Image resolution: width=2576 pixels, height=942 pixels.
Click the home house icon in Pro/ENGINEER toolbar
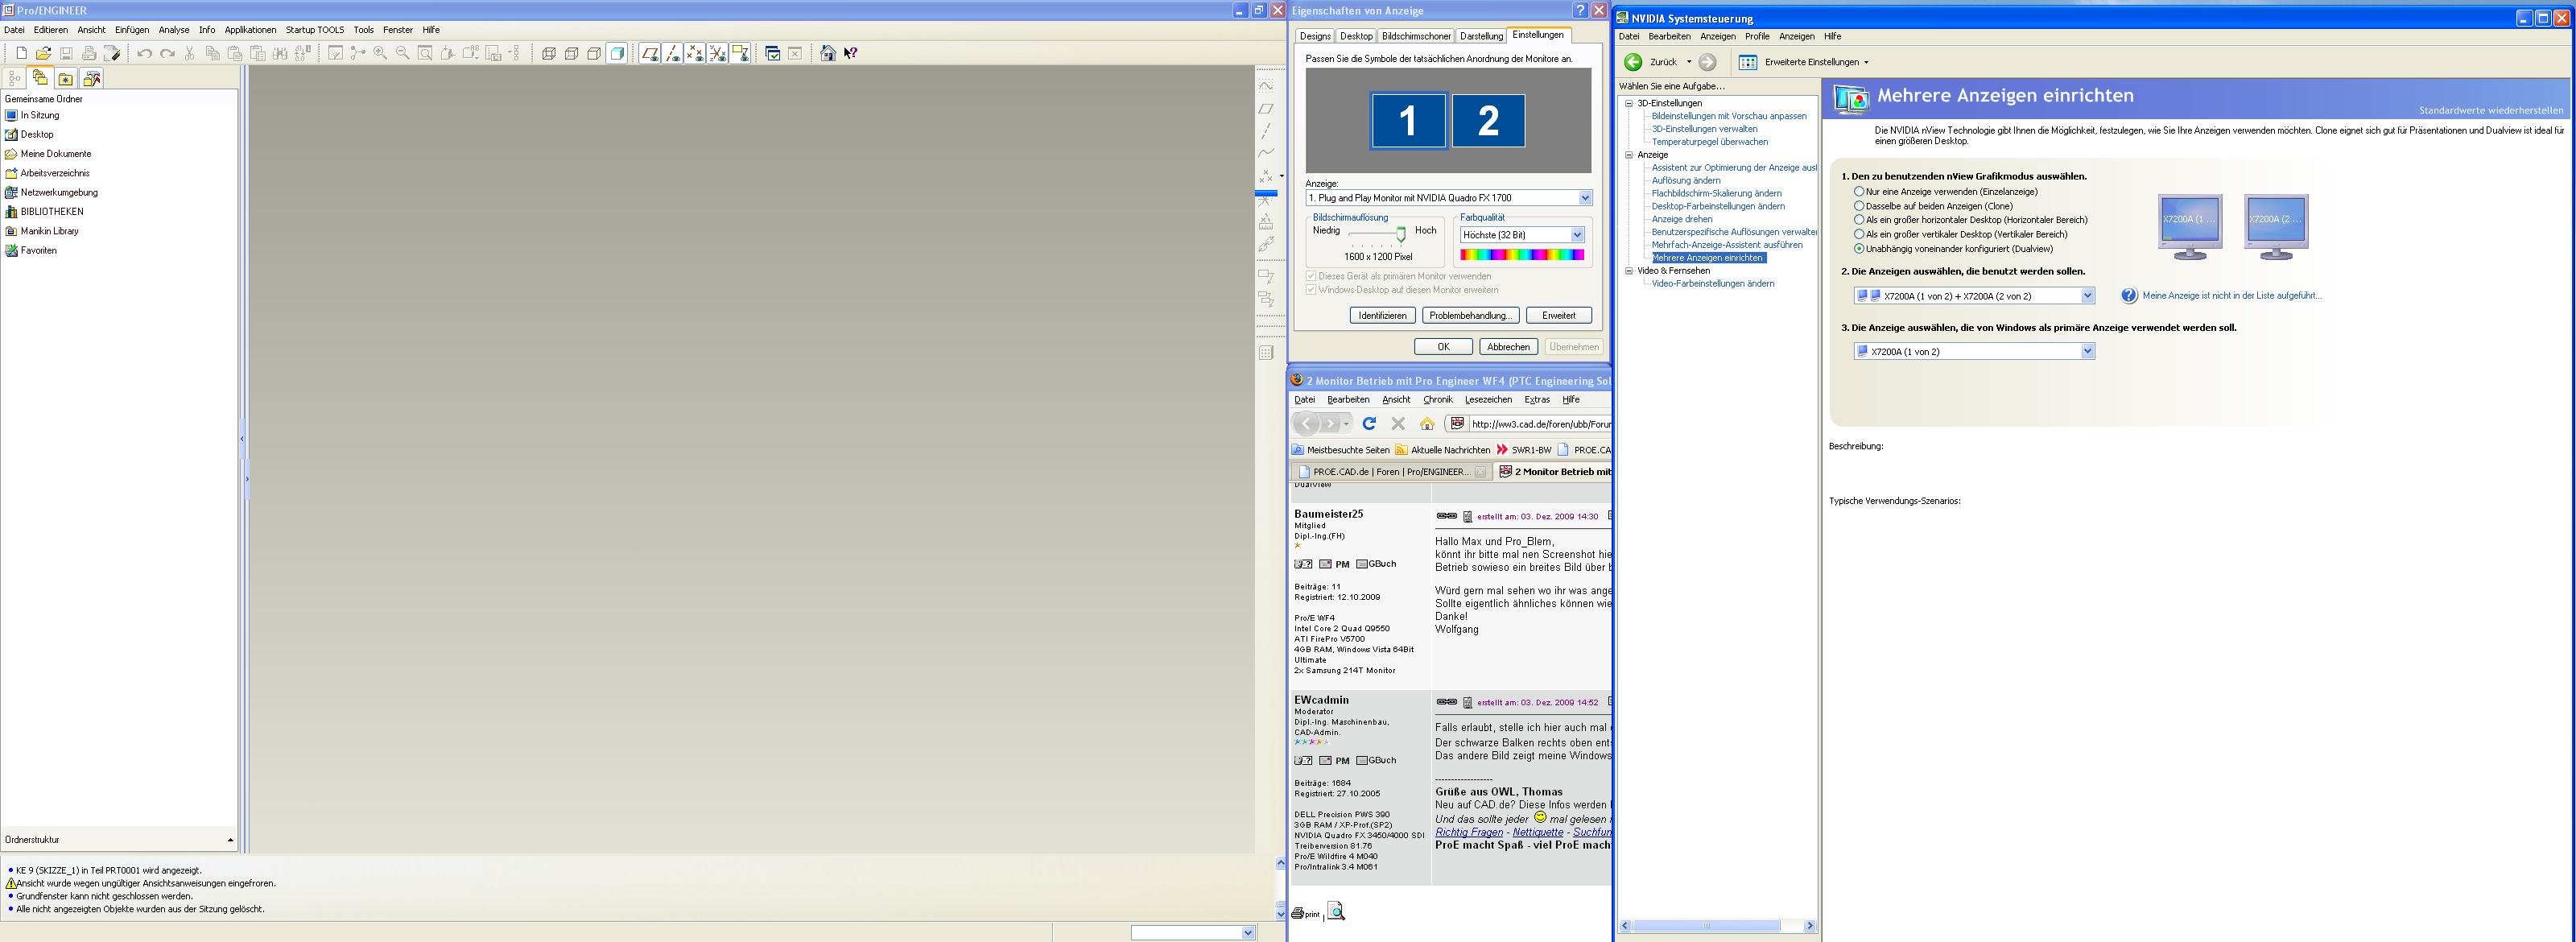[828, 53]
